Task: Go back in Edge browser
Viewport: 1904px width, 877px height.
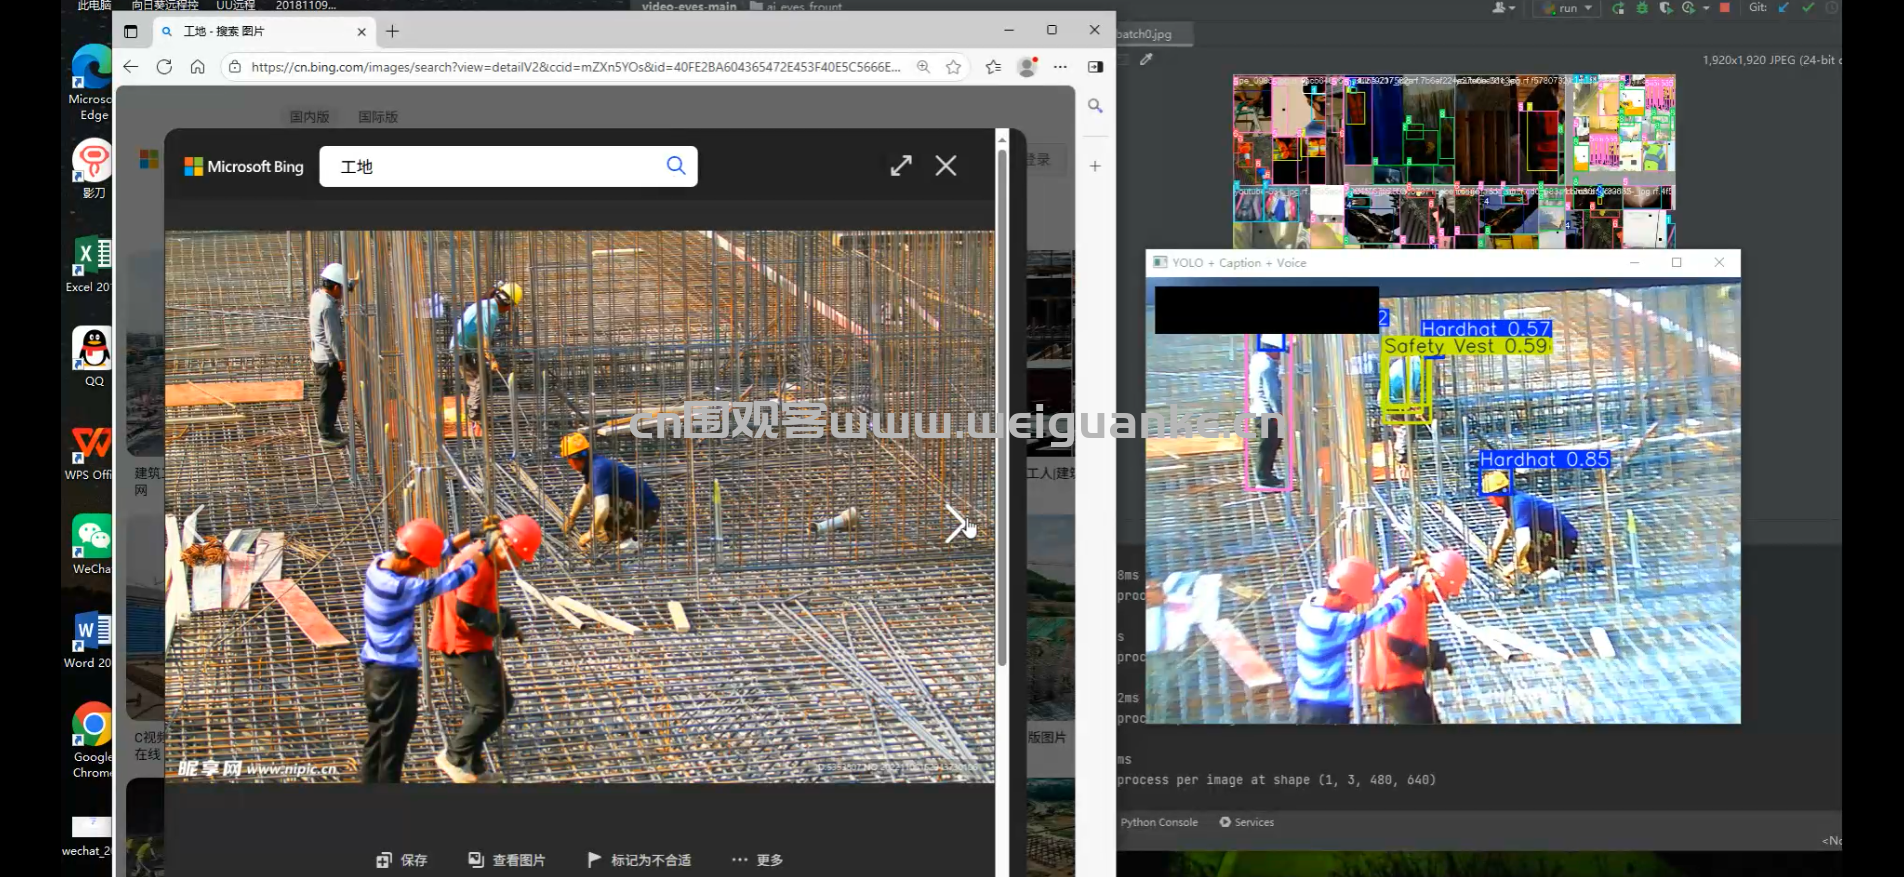Action: [x=131, y=67]
